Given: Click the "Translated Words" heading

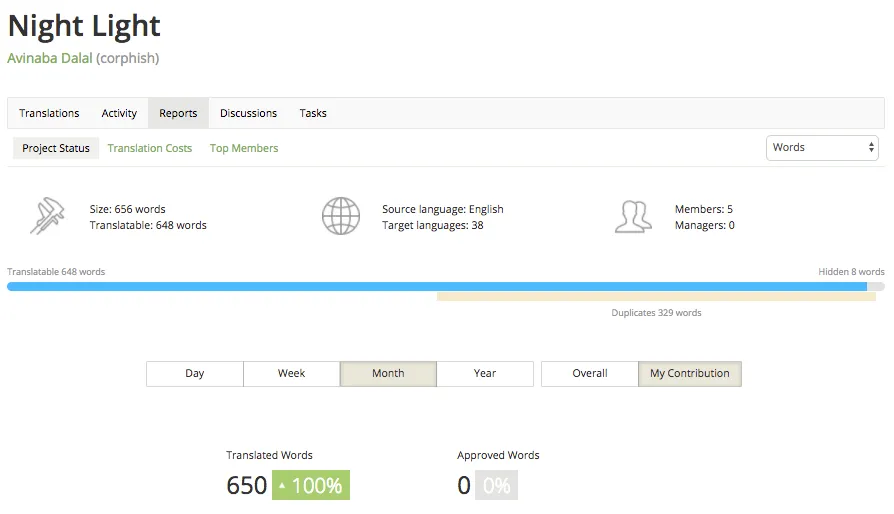Looking at the screenshot, I should tap(269, 455).
